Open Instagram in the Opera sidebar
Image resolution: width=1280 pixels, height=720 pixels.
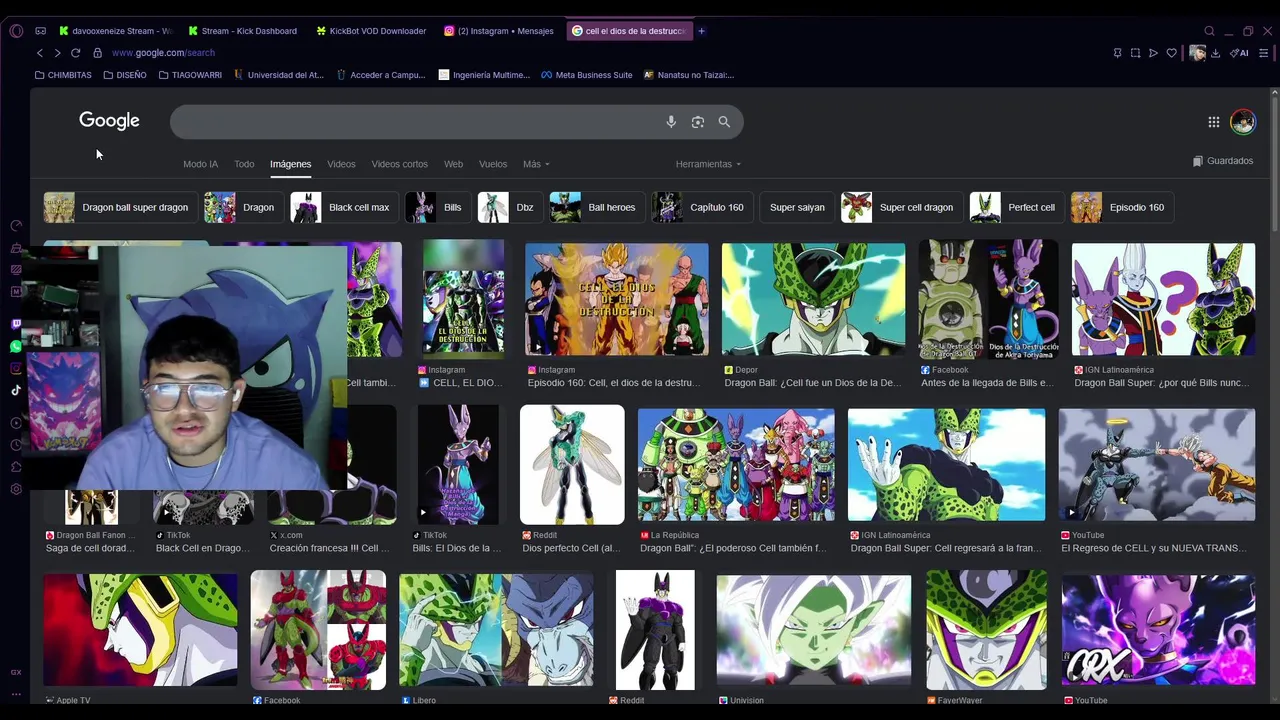pyautogui.click(x=16, y=369)
